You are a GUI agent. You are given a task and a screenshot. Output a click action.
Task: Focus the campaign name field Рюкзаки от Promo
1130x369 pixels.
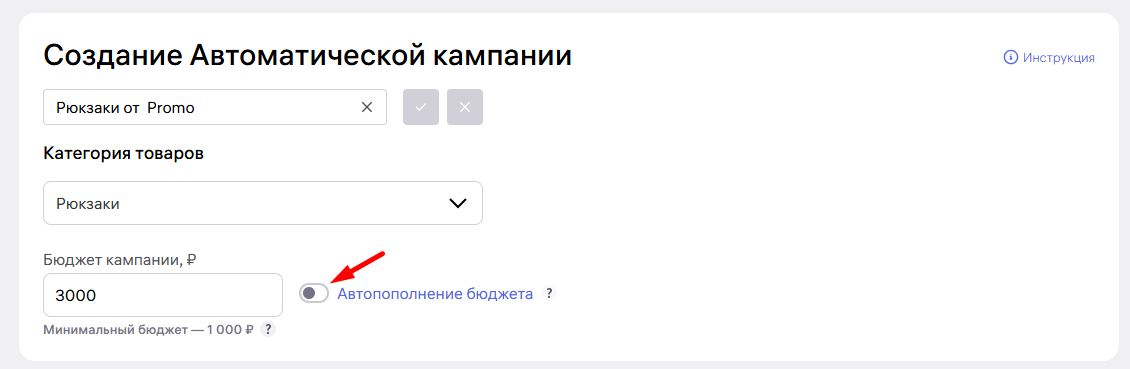(215, 107)
